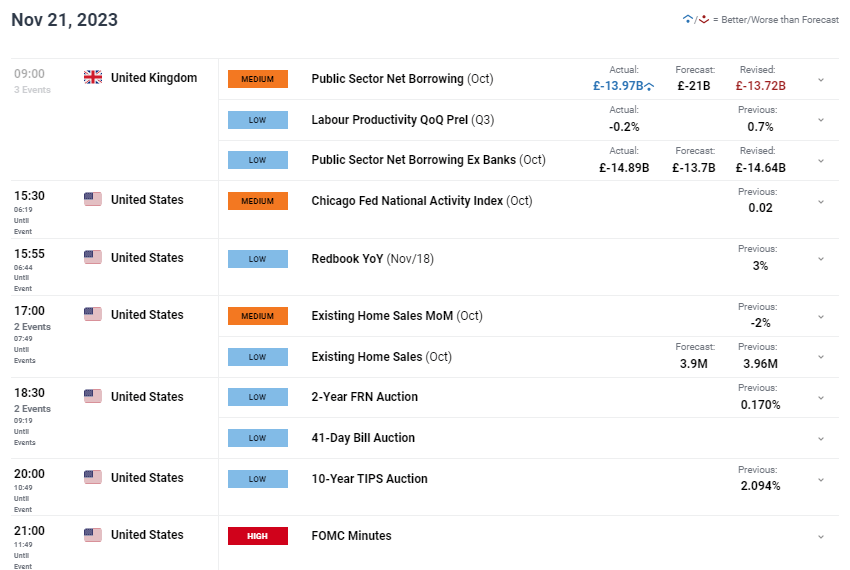Click the red HIGH importance badge
Image resolution: width=850 pixels, height=570 pixels.
click(258, 536)
